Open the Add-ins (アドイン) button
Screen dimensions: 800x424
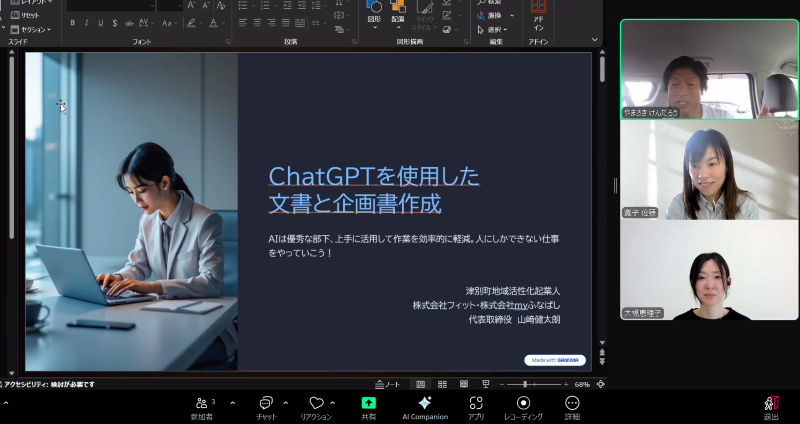(x=538, y=16)
